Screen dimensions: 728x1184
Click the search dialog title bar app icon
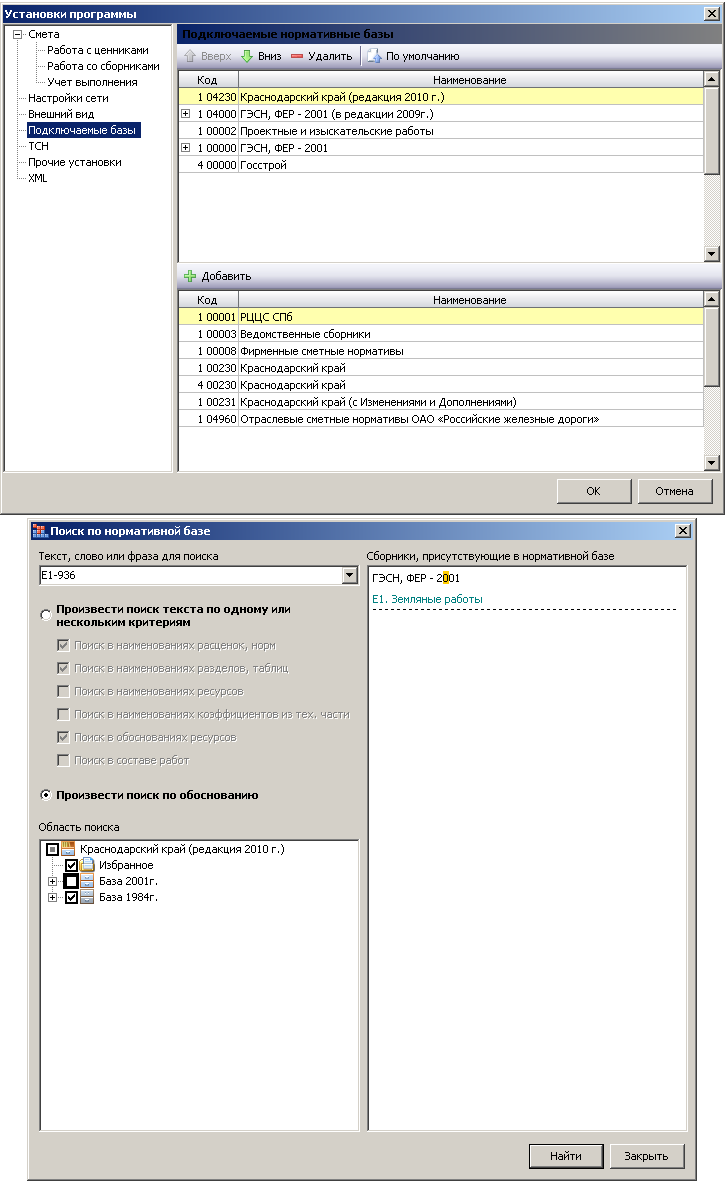[39, 531]
